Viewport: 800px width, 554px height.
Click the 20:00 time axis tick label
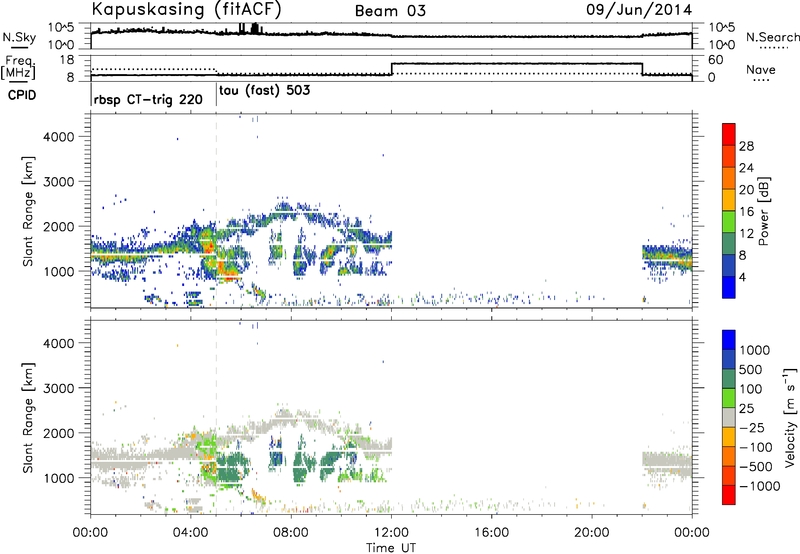click(x=592, y=533)
